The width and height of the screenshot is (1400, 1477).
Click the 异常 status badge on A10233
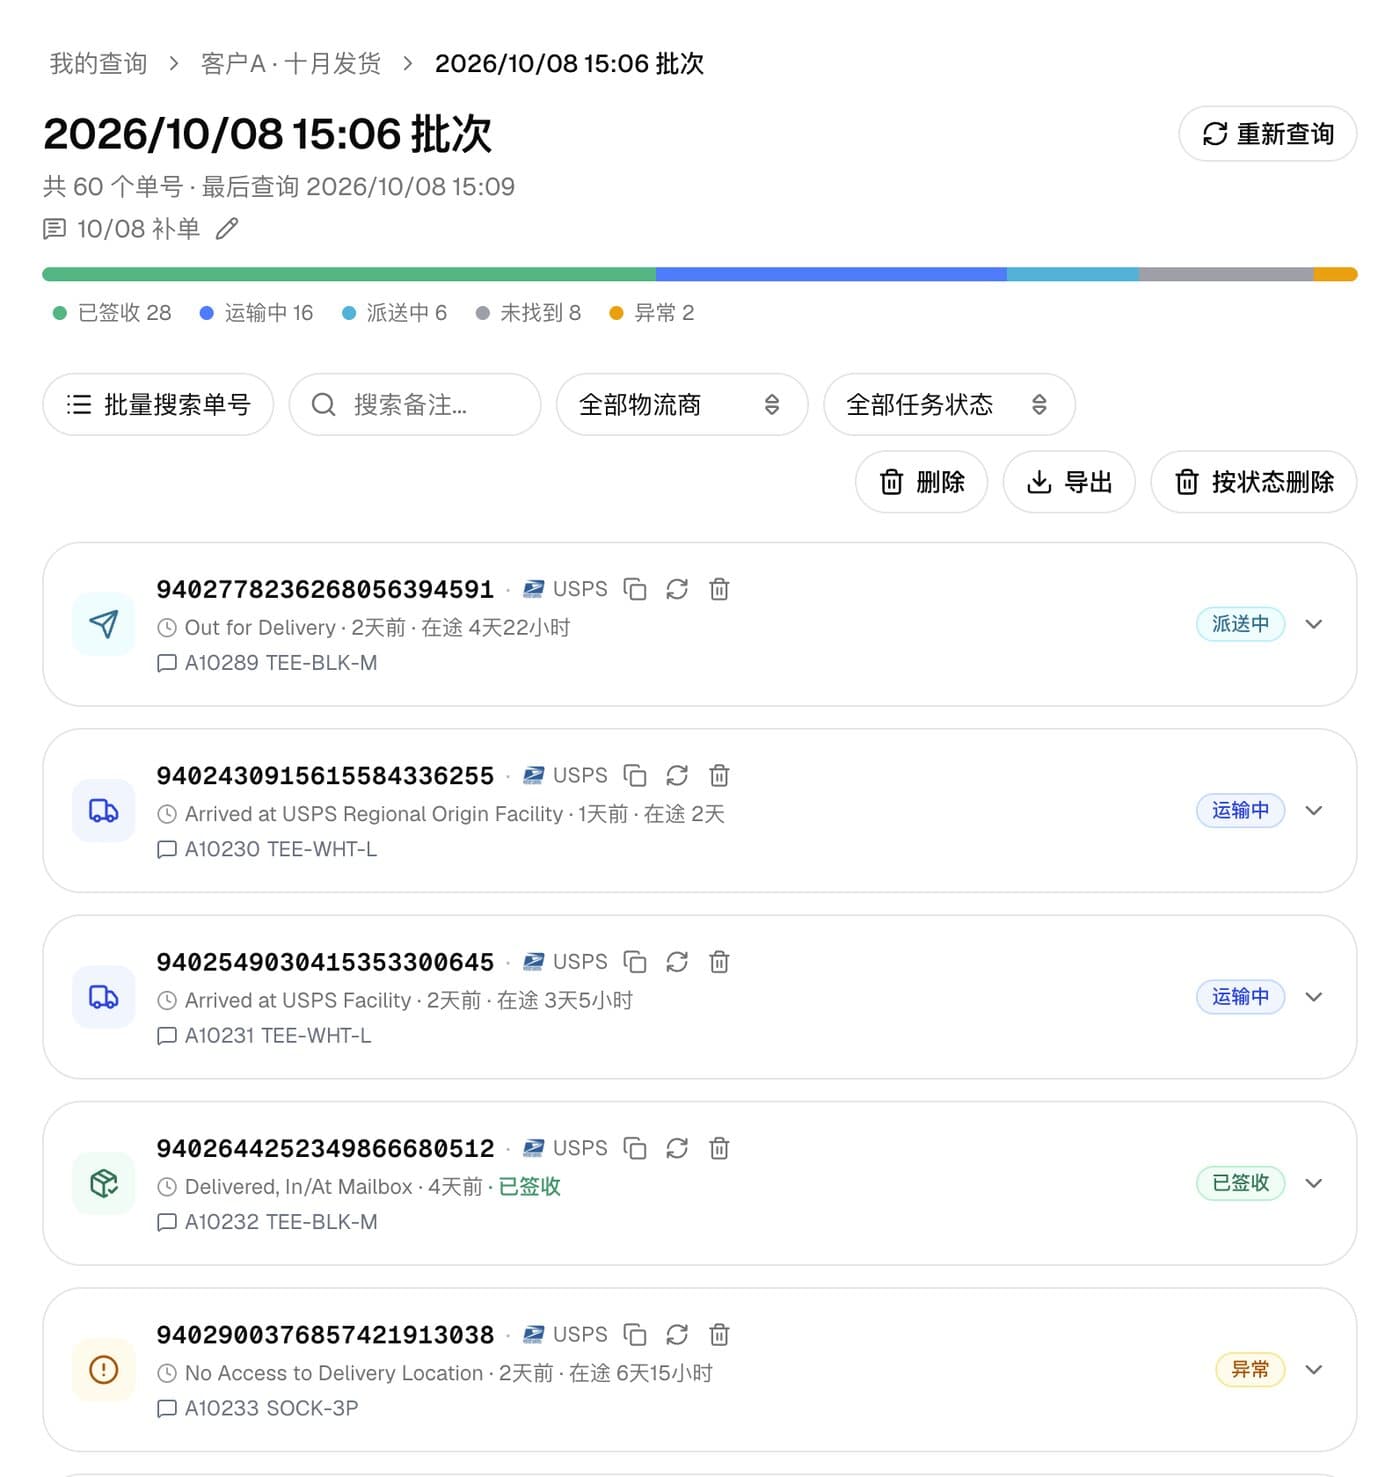click(x=1250, y=1369)
